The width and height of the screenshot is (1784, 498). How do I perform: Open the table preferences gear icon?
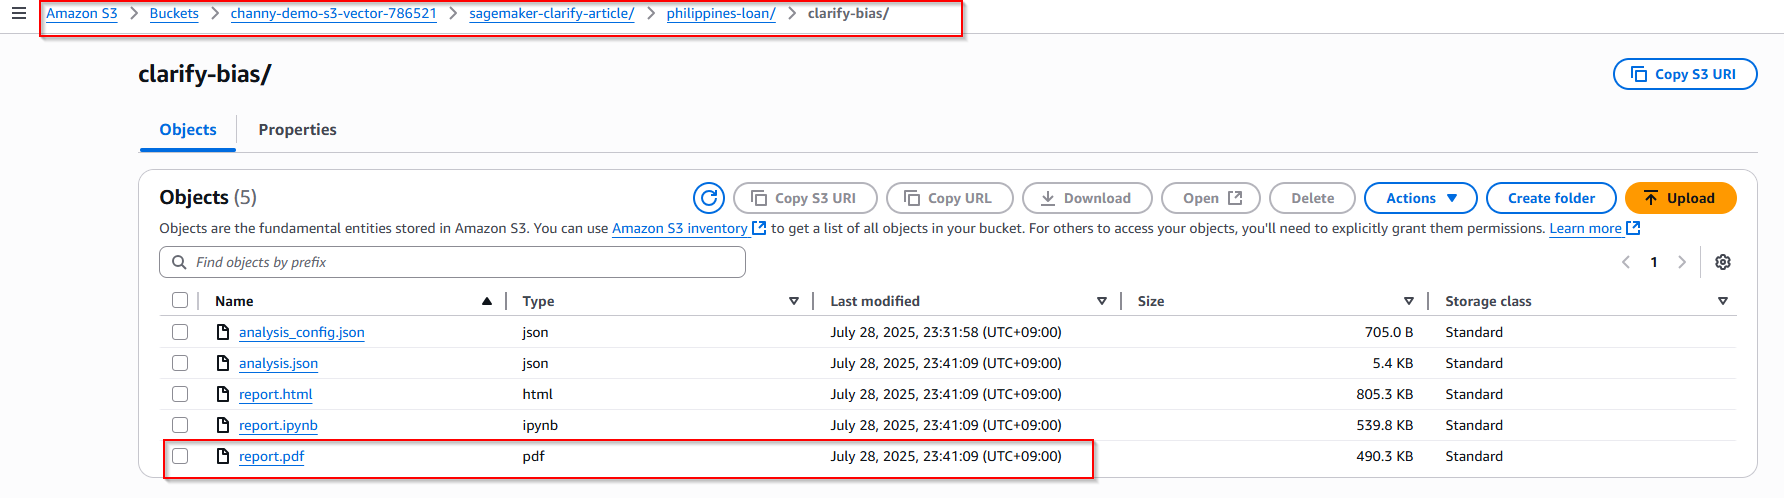[x=1723, y=262]
